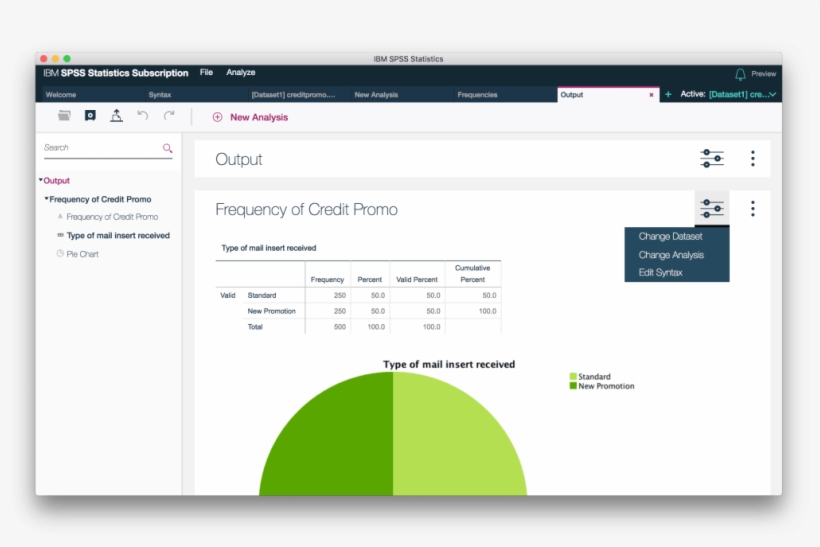The image size is (820, 547).
Task: Click sliders icon beside Frequency of Credit Promo
Action: [712, 209]
